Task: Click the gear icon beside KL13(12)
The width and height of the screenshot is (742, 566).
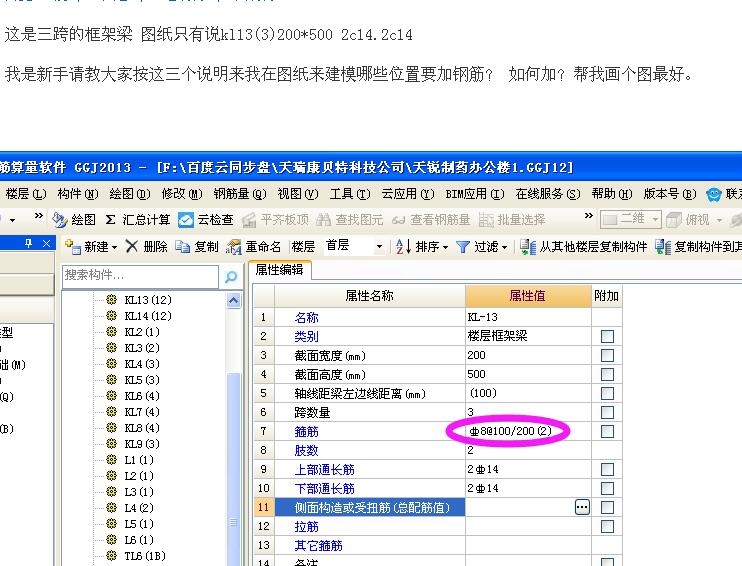Action: click(x=112, y=299)
